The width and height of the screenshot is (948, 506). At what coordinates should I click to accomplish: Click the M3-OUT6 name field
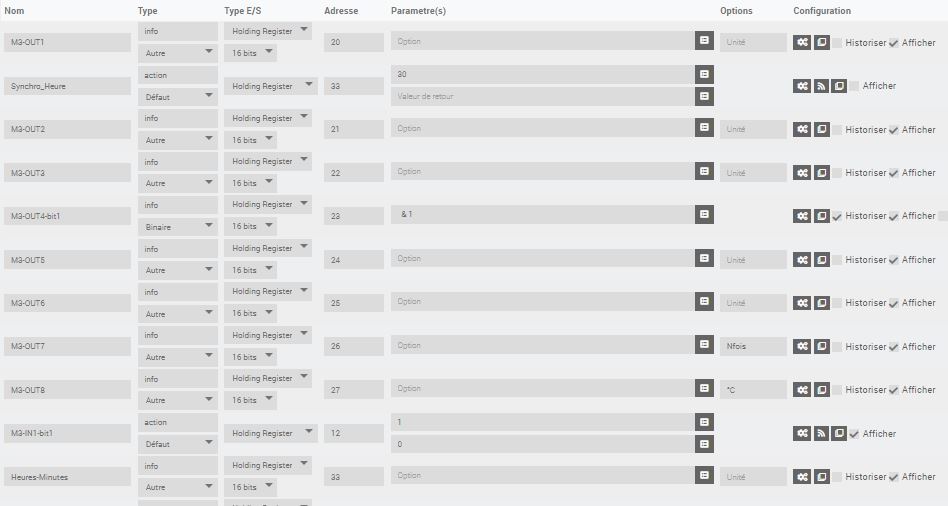[67, 303]
